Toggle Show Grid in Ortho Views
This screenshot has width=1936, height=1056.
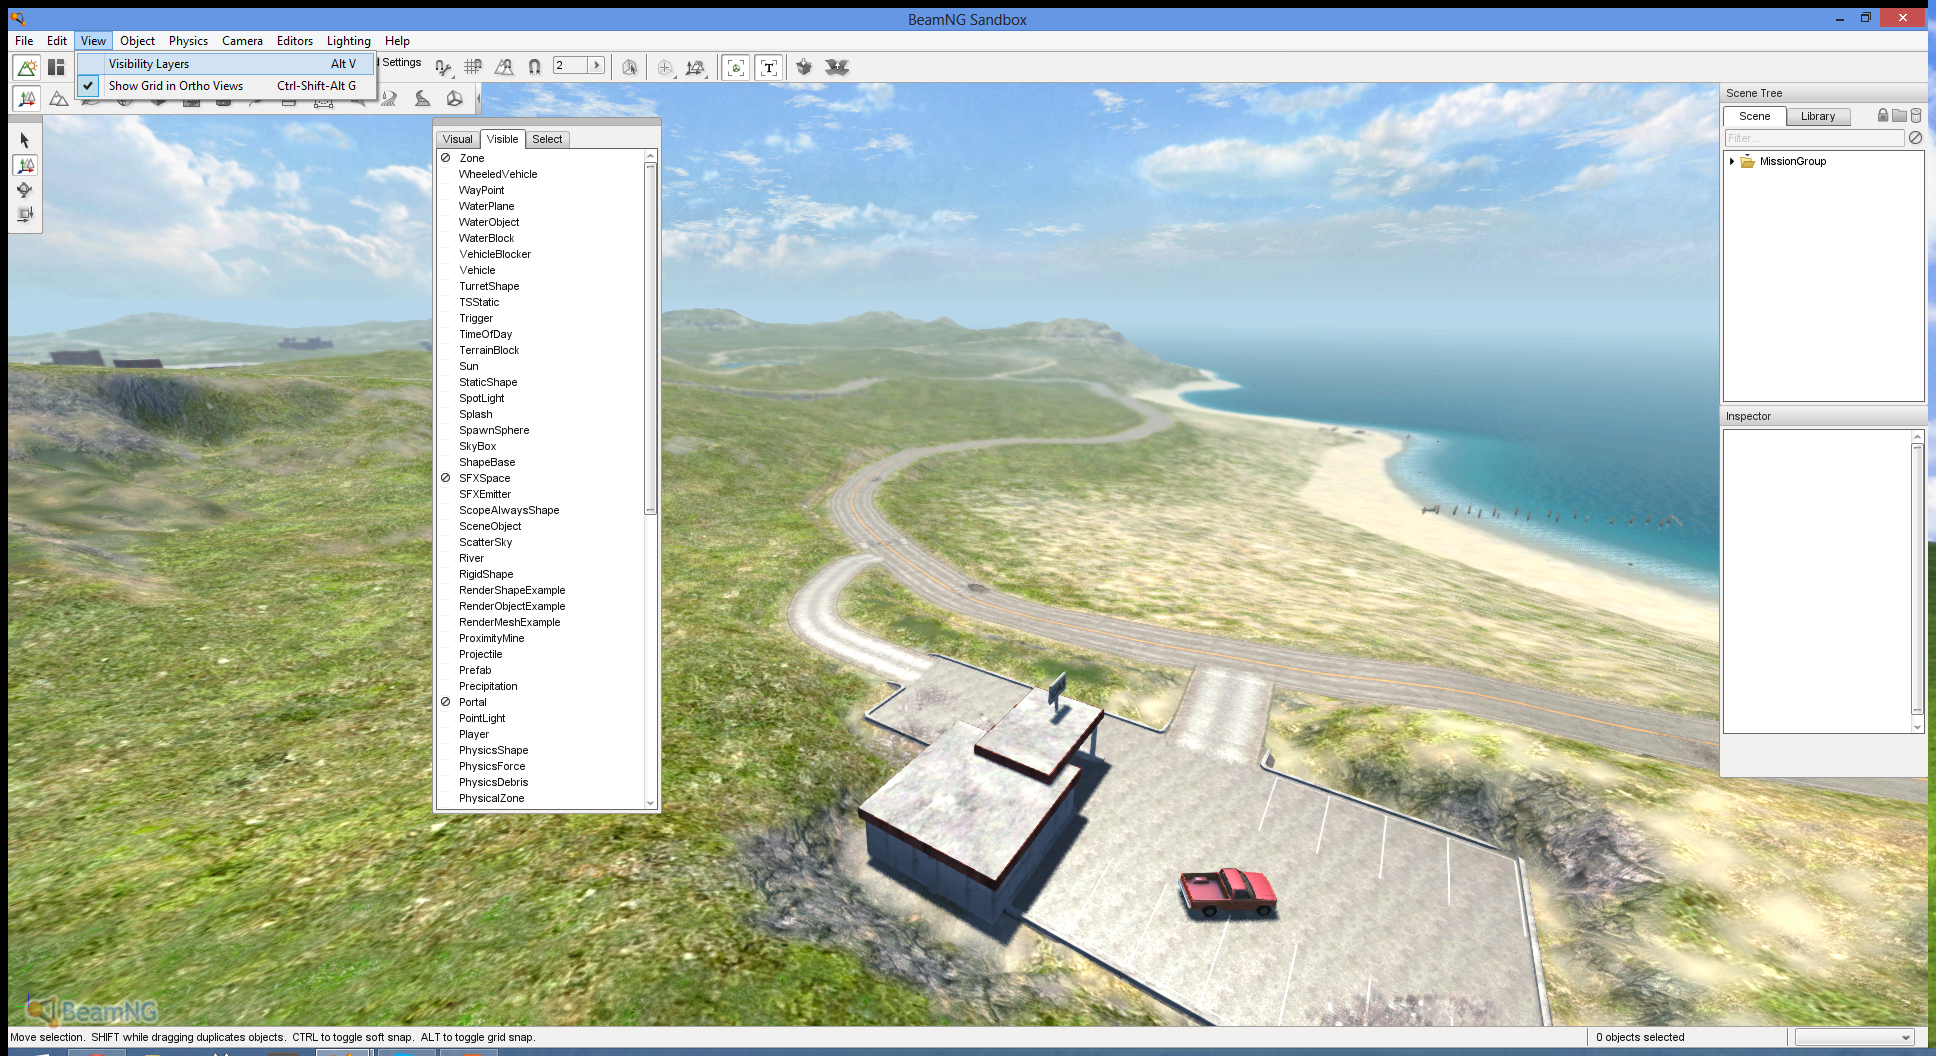coord(175,86)
